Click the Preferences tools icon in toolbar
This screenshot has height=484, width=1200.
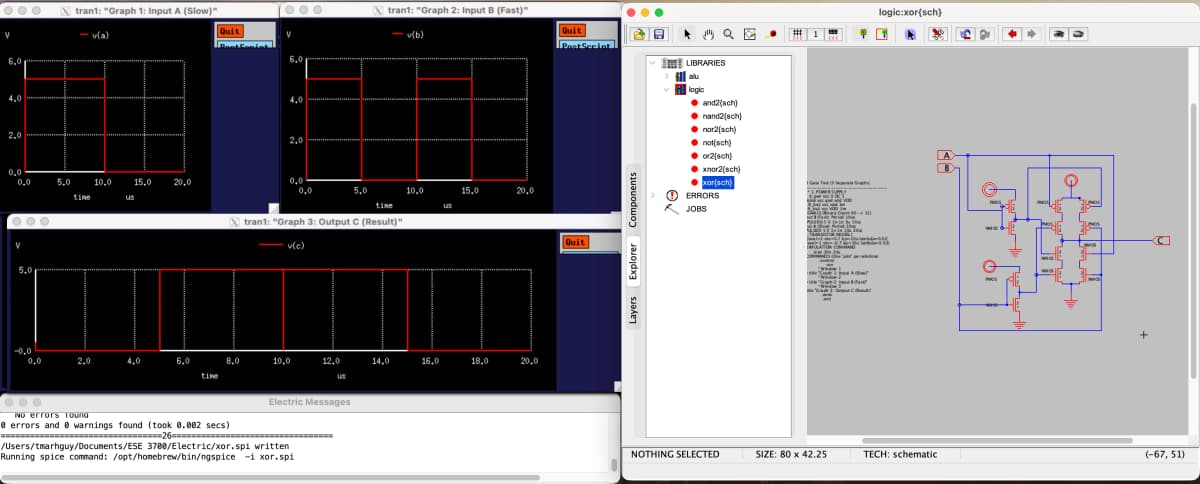pos(938,34)
